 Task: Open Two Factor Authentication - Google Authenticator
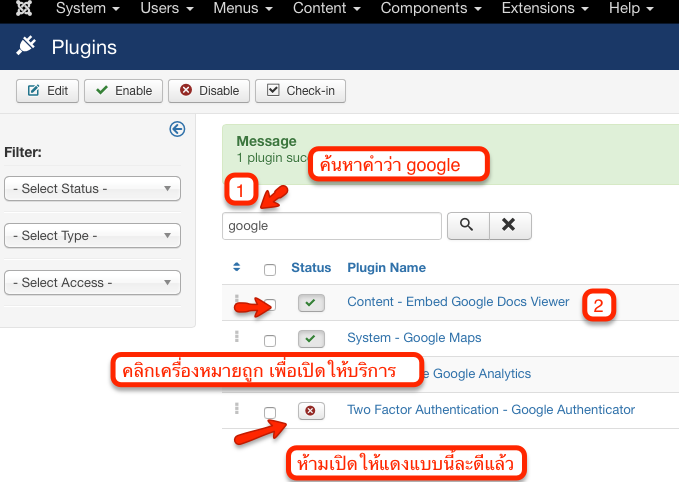(x=491, y=409)
